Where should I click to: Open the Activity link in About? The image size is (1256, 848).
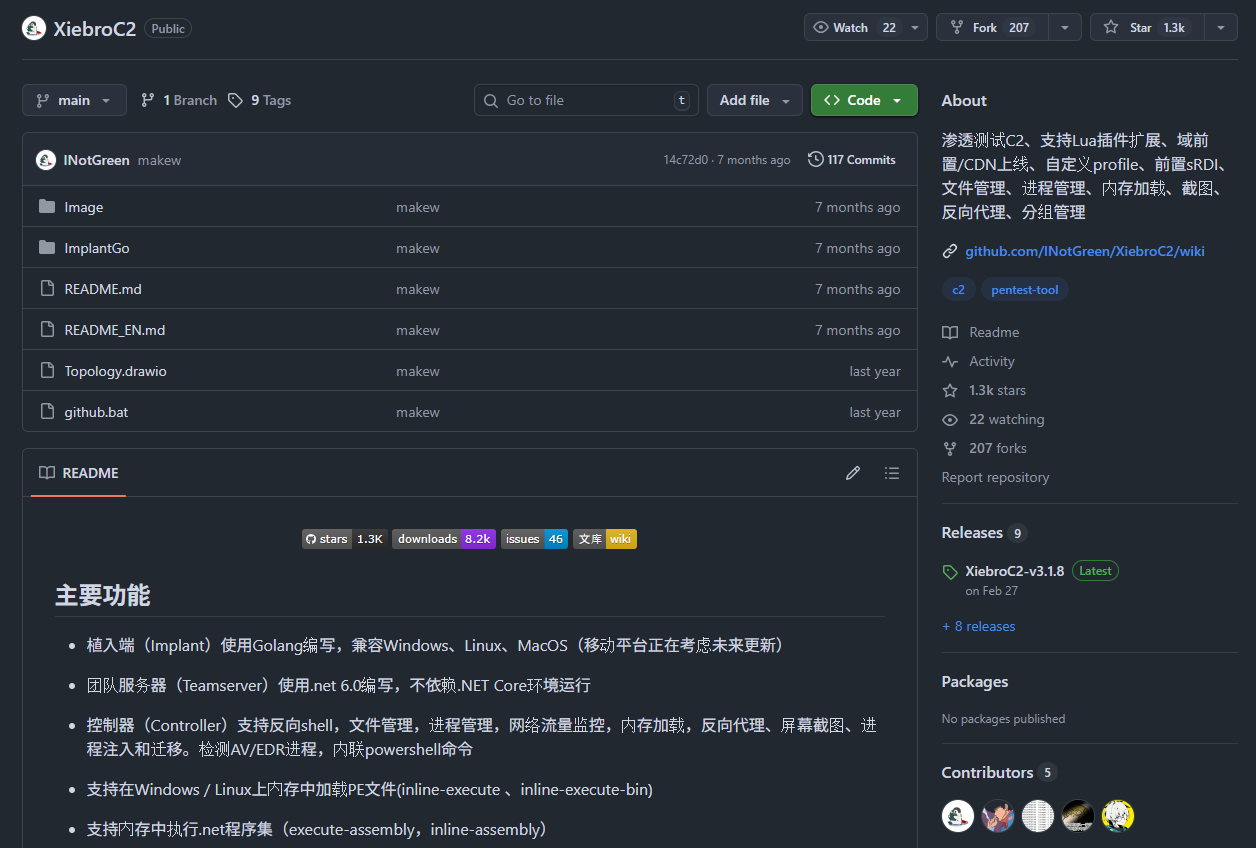[x=991, y=361]
